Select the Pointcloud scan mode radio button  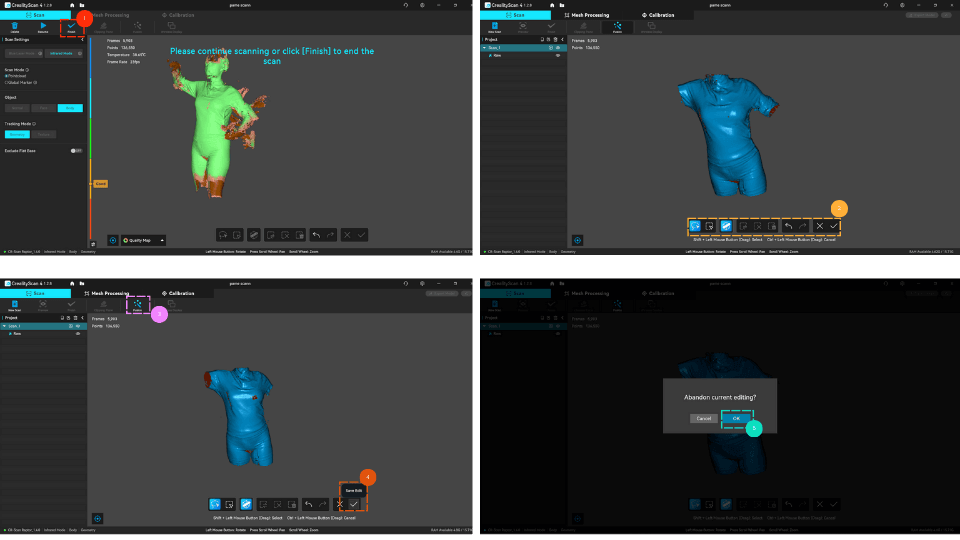(6, 75)
